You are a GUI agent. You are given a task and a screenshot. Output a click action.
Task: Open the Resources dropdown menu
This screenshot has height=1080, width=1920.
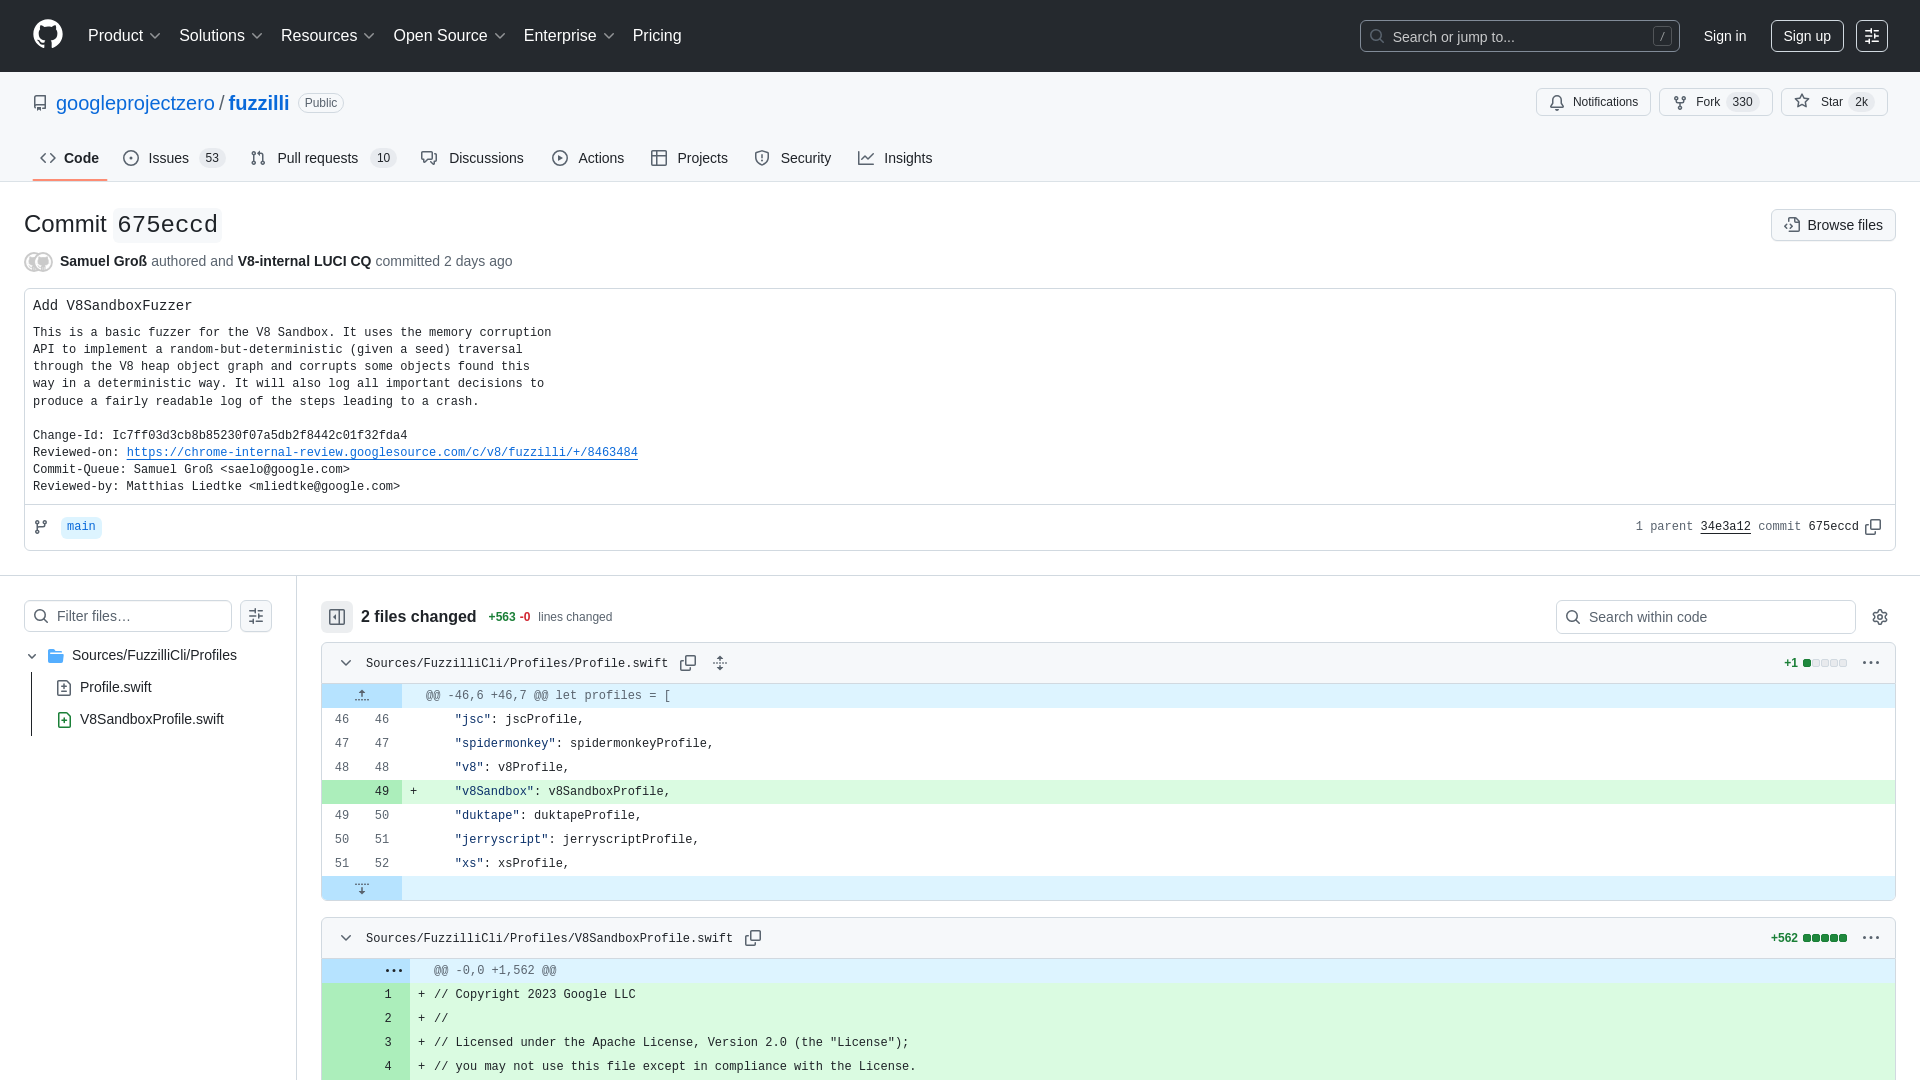tap(328, 36)
